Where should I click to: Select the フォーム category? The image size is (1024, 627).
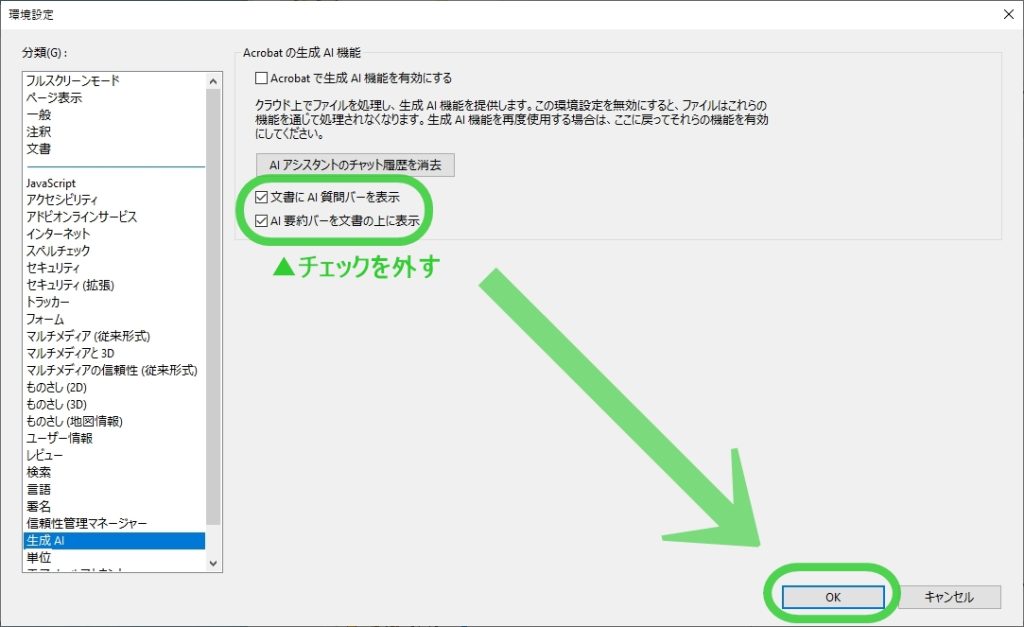coord(45,319)
